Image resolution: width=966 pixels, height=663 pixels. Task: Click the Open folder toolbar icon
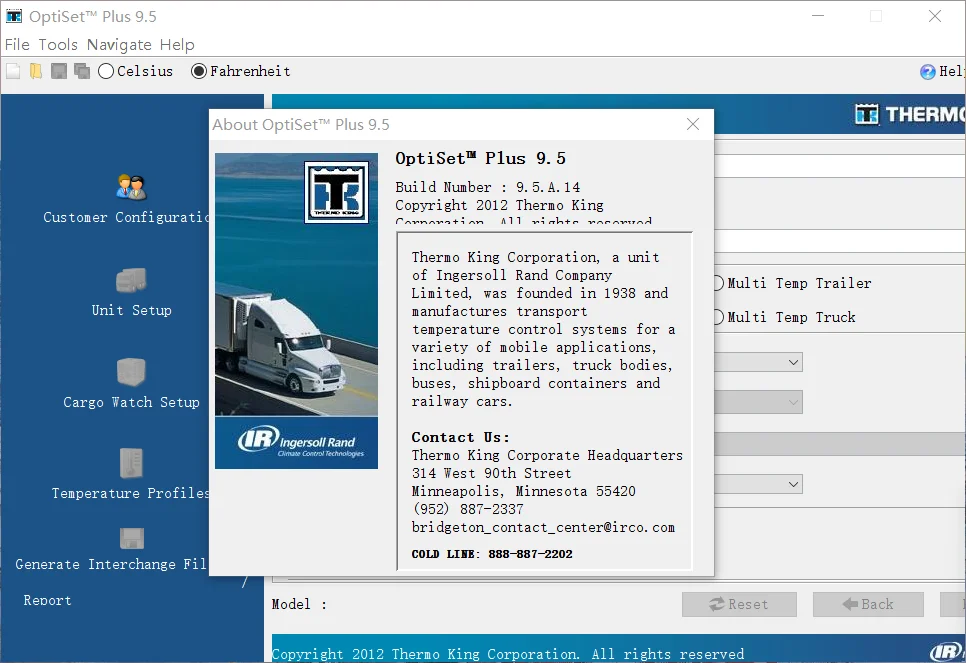click(x=36, y=71)
